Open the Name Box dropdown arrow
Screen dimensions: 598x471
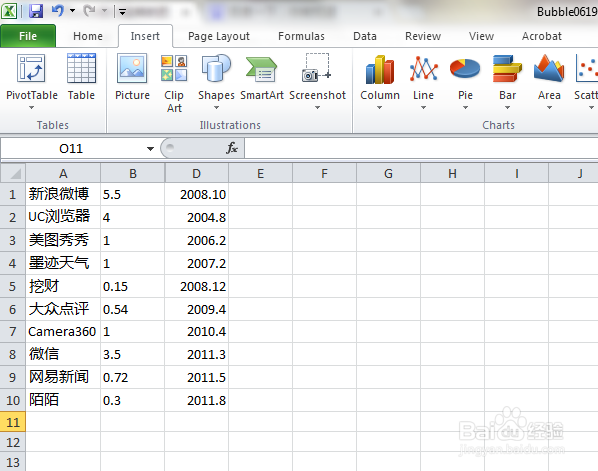pyautogui.click(x=150, y=149)
